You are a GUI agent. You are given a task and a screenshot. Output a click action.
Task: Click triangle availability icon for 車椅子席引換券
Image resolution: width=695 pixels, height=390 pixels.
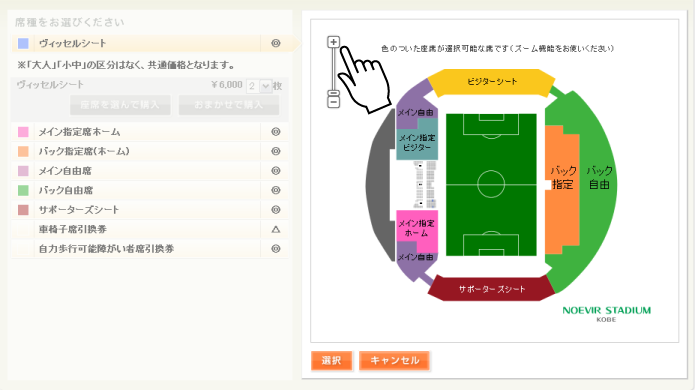pyautogui.click(x=276, y=229)
